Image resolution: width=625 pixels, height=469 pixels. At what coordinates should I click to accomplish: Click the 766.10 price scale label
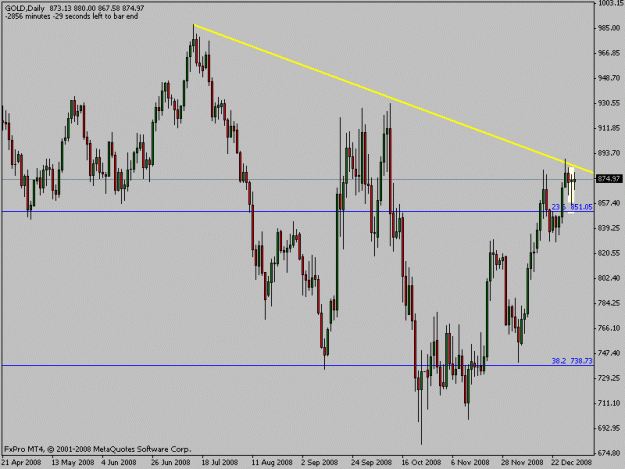608,328
